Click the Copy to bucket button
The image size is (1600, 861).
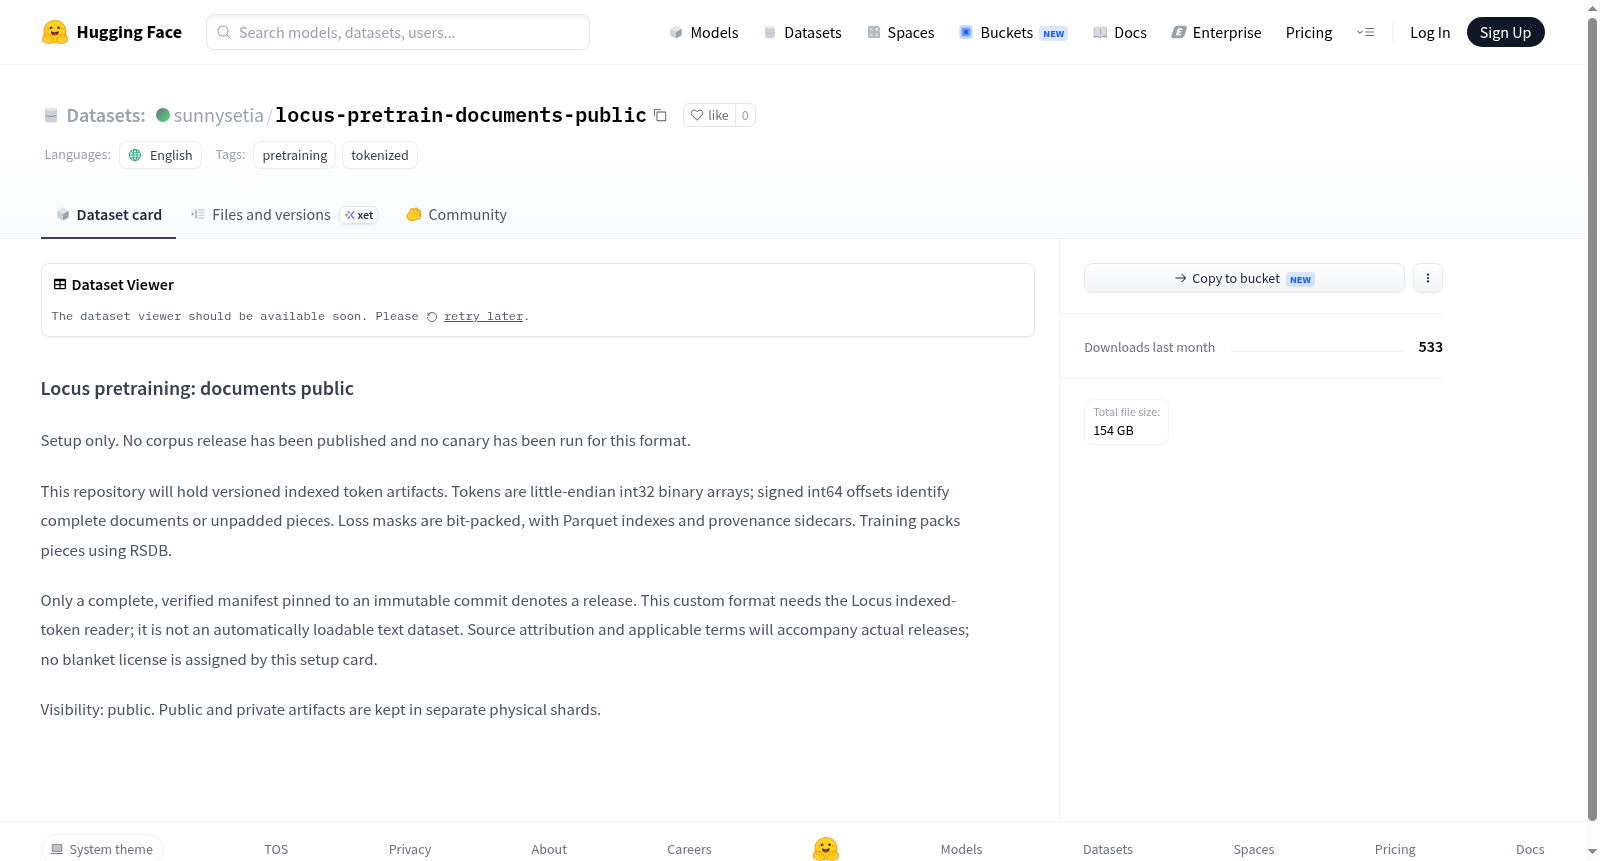tap(1244, 278)
